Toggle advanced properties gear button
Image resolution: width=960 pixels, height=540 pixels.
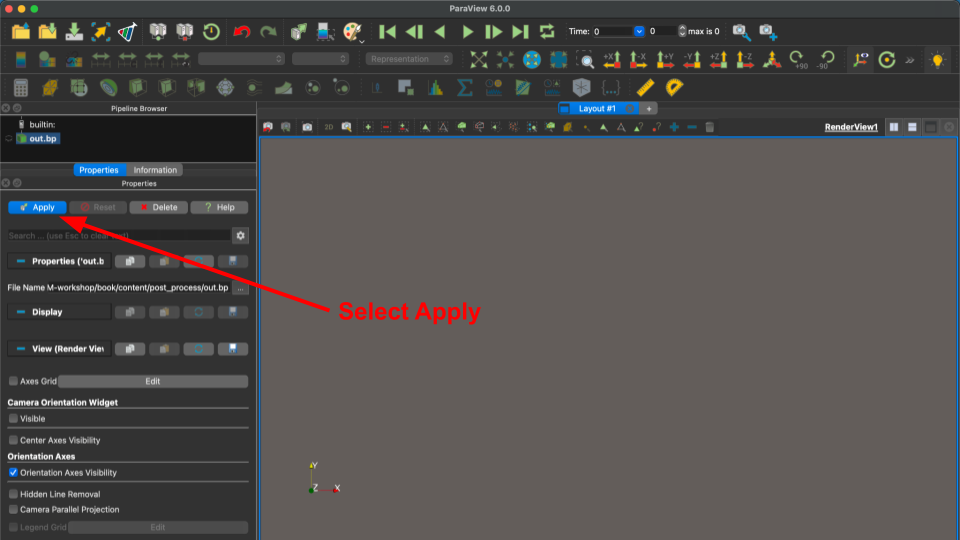click(241, 236)
